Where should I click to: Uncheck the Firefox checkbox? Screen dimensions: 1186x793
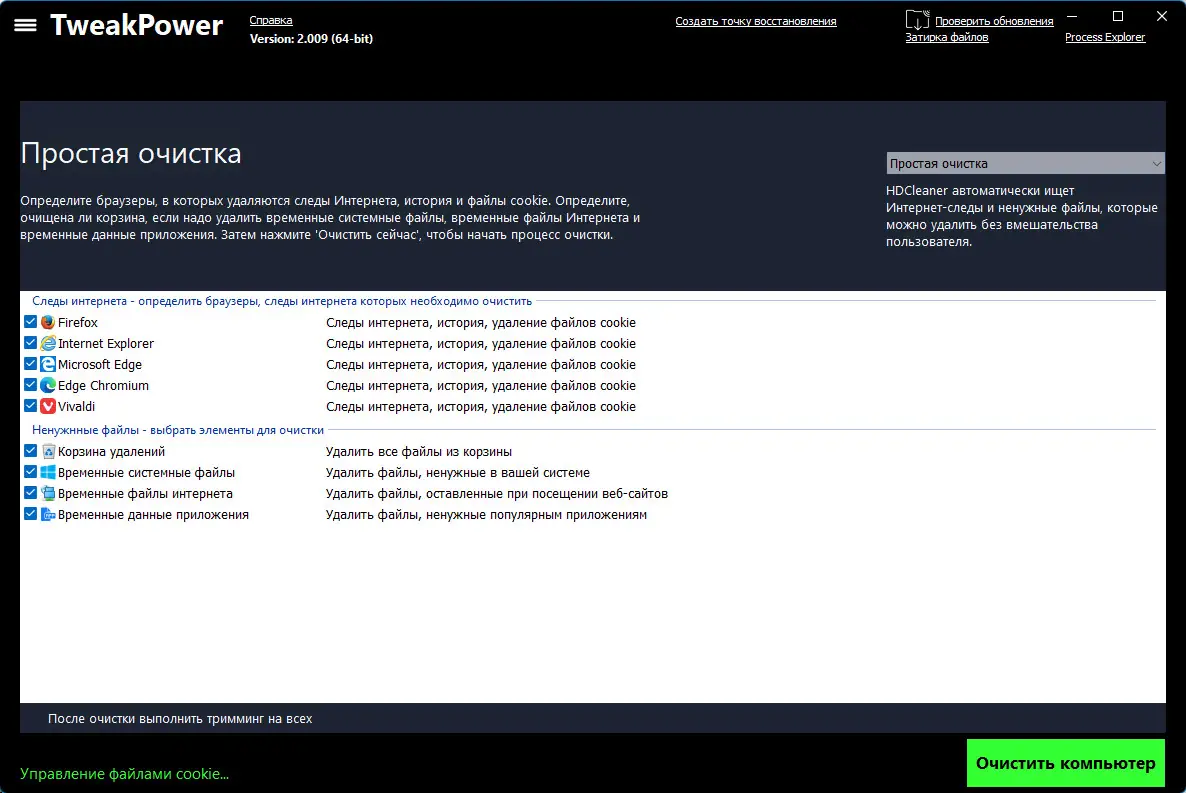click(x=30, y=322)
